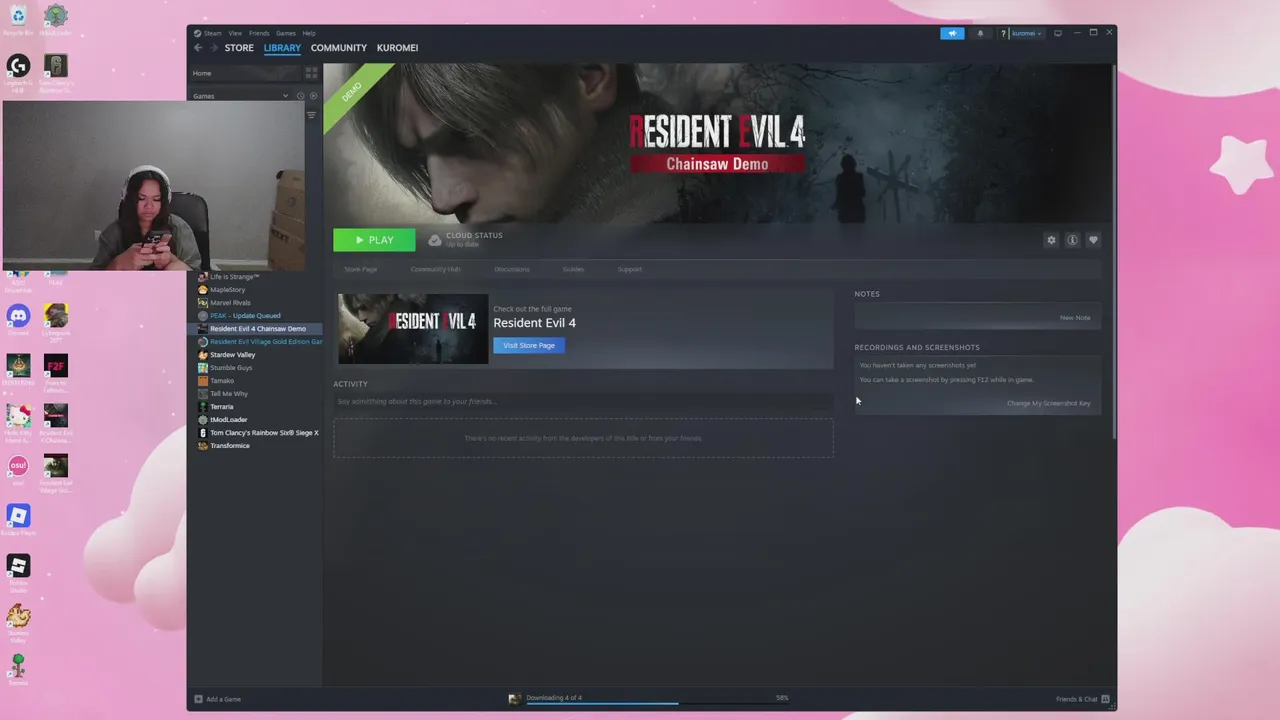This screenshot has width=1280, height=720.
Task: Open the Support link
Action: [x=630, y=269]
